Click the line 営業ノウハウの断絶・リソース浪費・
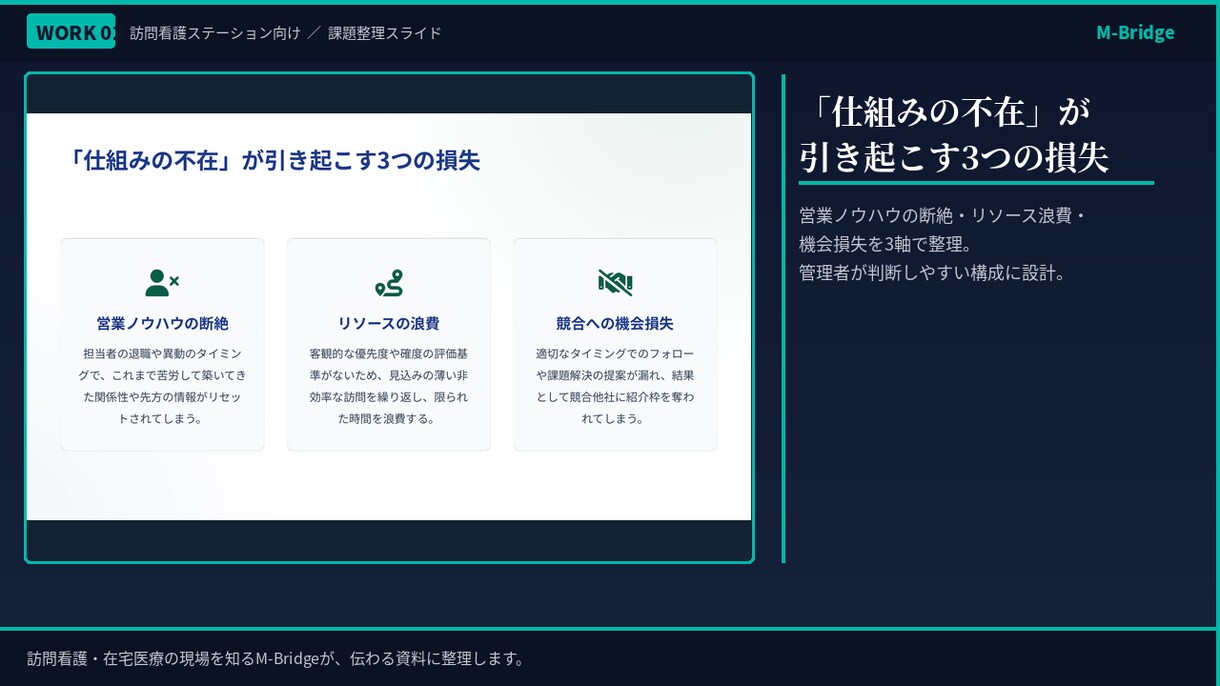Viewport: 1220px width, 686px height. [x=943, y=216]
